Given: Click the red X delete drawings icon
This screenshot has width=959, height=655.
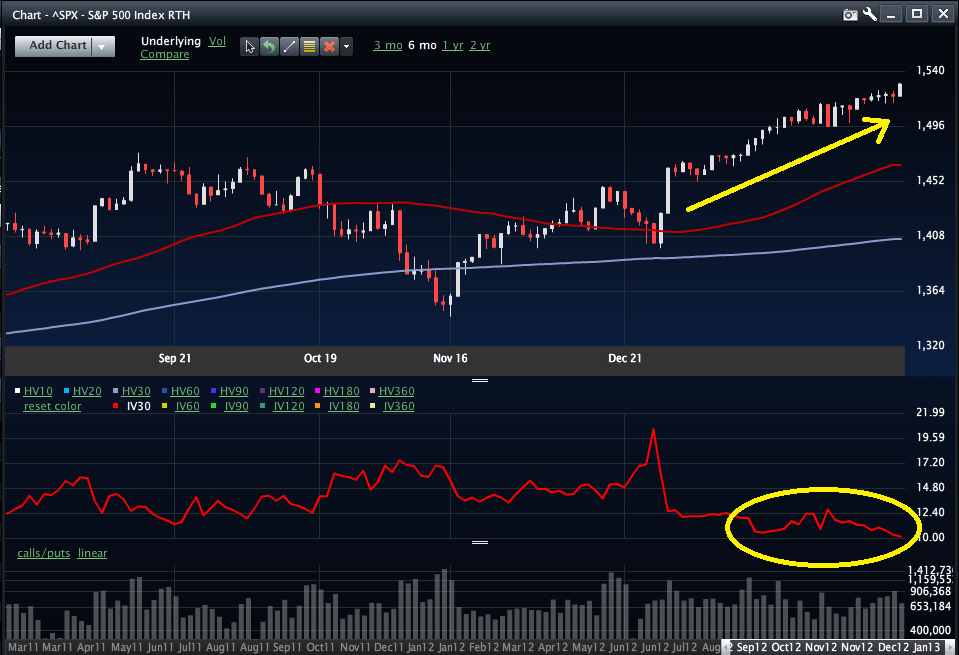Looking at the screenshot, I should [x=329, y=46].
